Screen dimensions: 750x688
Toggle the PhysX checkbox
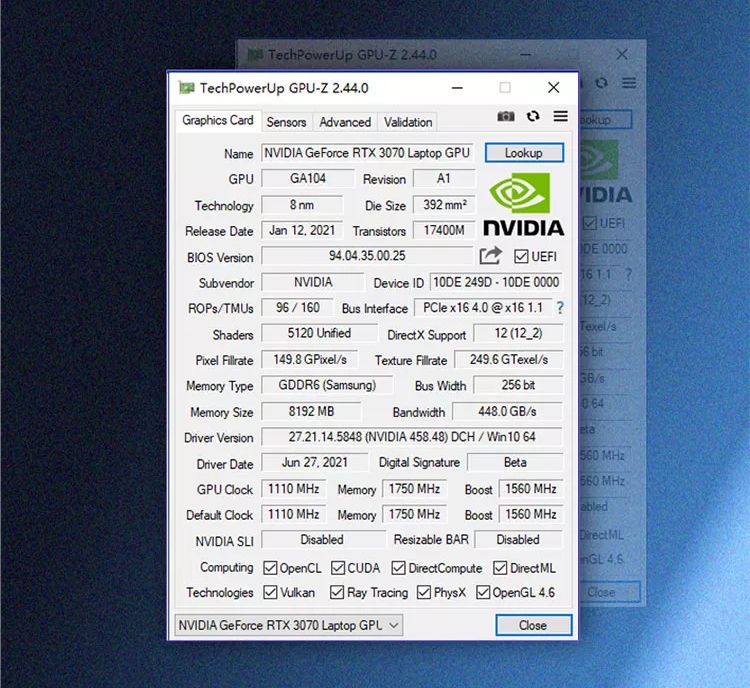(423, 592)
